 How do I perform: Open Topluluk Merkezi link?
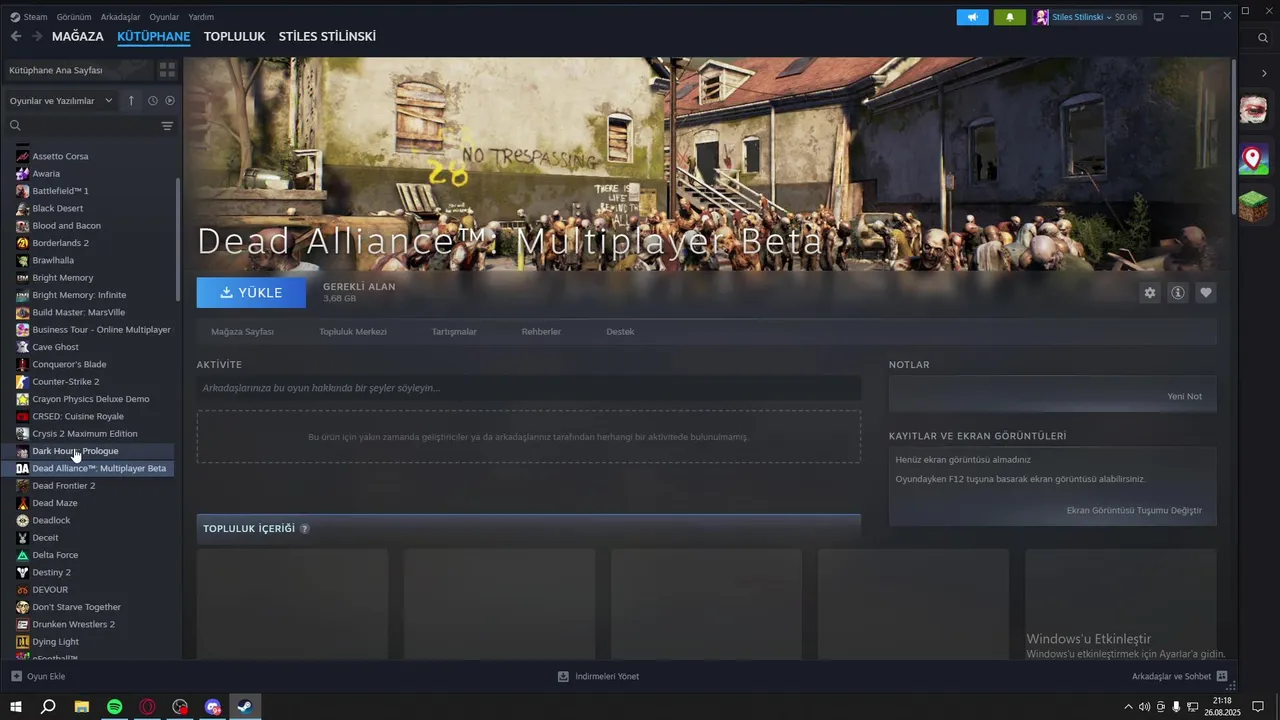[353, 331]
